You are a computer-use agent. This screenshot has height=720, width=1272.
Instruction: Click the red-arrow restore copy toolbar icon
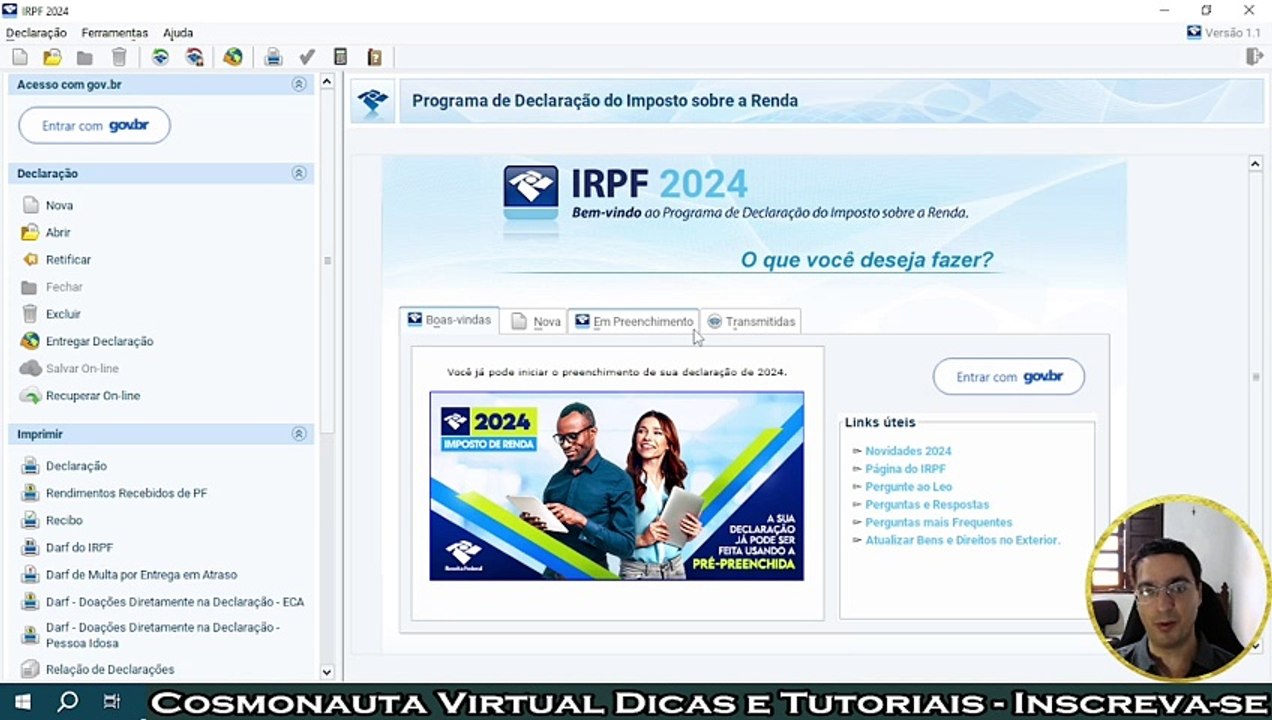click(195, 57)
